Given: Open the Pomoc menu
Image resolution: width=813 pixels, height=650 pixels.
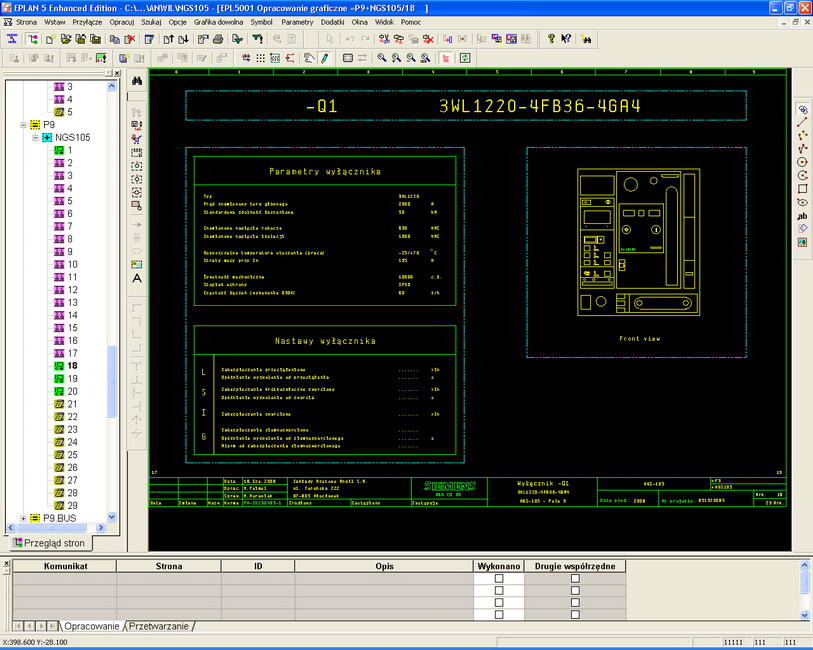Looking at the screenshot, I should 411,22.
